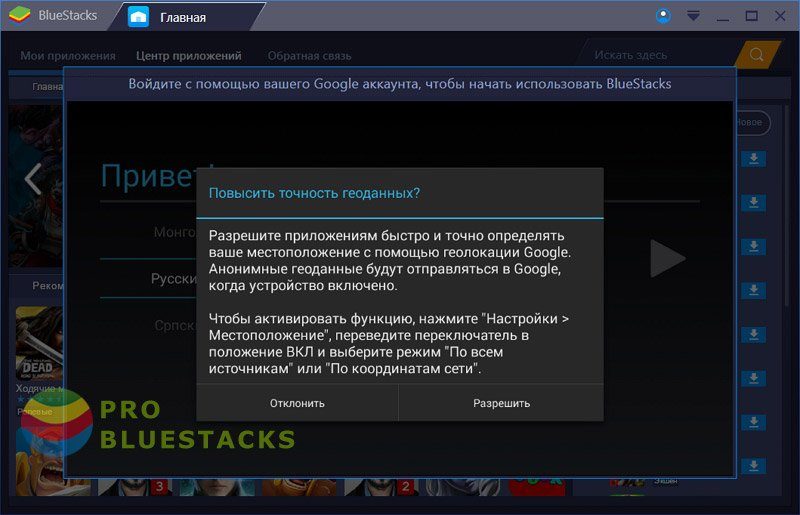
Task: Select 'Русский' in the language list
Action: 173,279
